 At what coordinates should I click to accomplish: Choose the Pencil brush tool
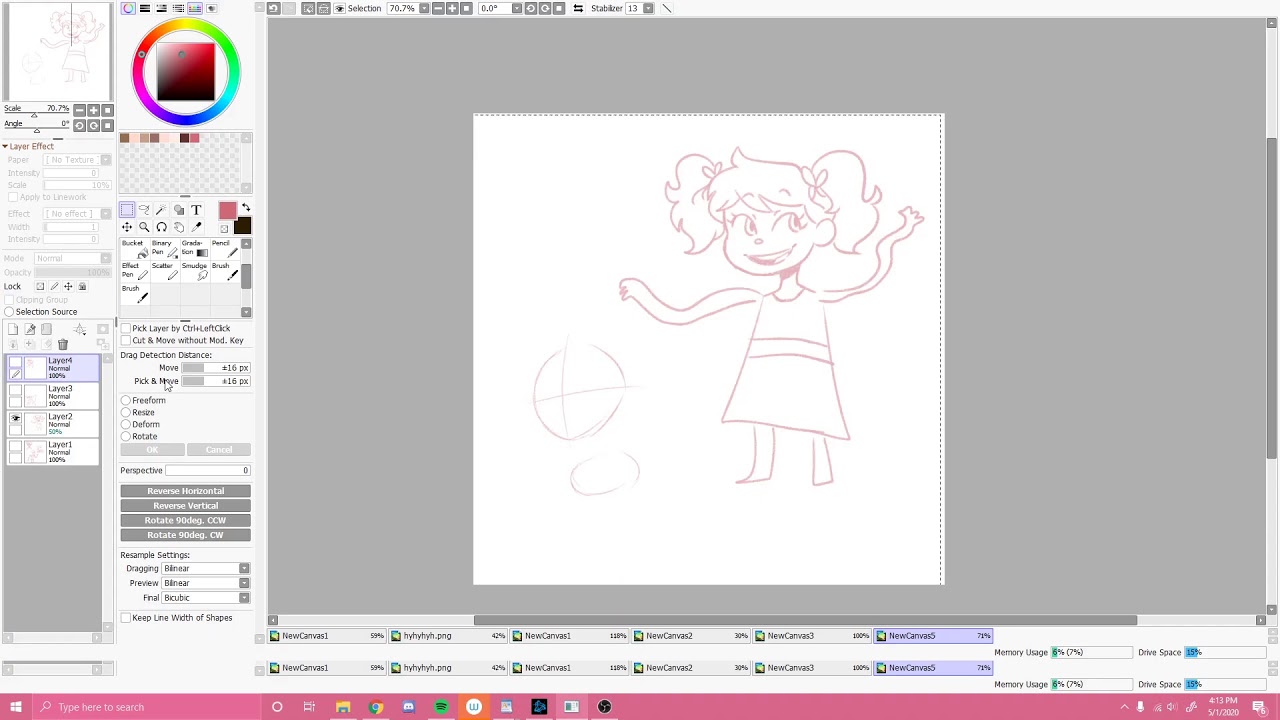click(225, 248)
